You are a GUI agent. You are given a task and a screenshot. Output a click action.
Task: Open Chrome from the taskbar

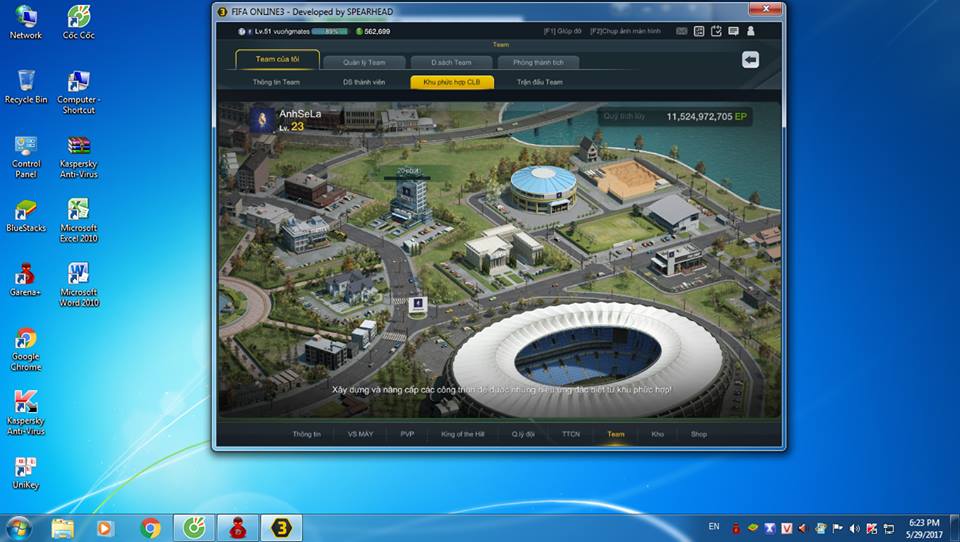[150, 528]
